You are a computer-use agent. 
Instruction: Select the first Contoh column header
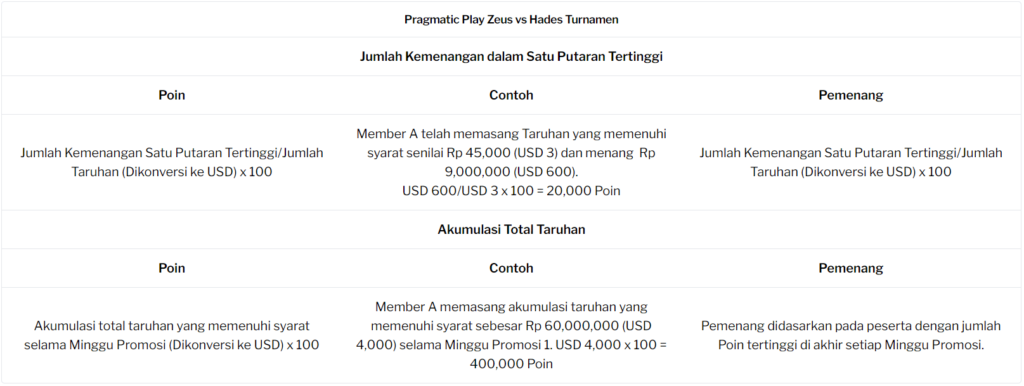coord(511,95)
